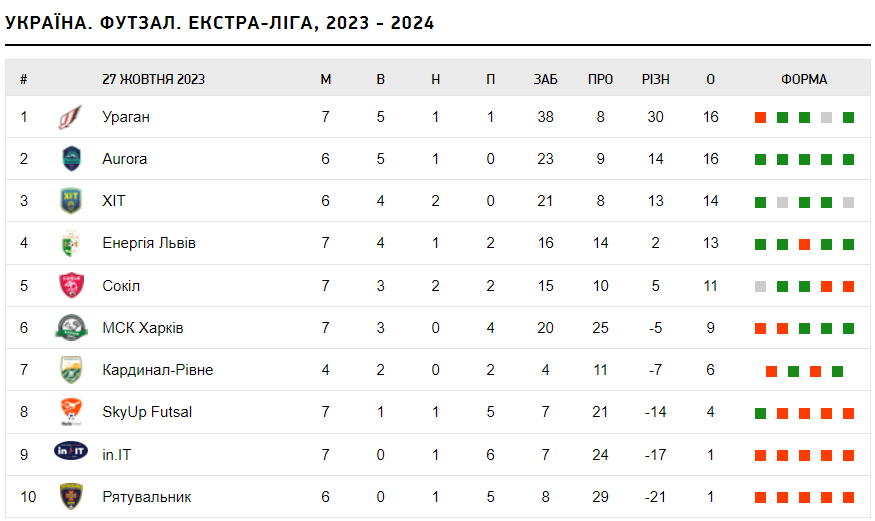This screenshot has width=875, height=521.
Task: Open the МСК Харків club logo
Action: tap(71, 327)
